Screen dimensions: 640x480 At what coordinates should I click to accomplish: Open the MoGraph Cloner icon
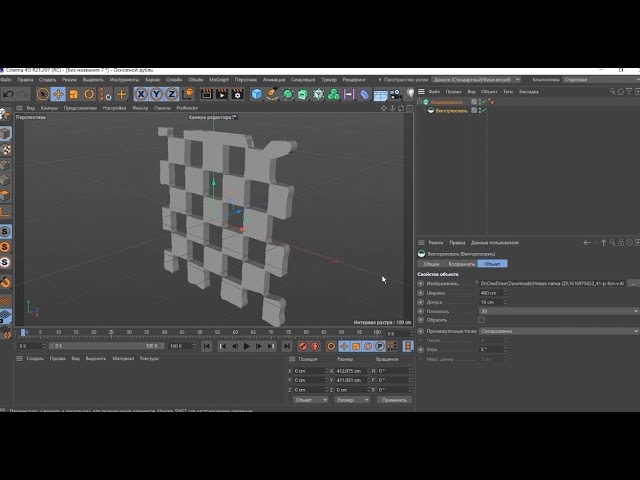pyautogui.click(x=334, y=94)
